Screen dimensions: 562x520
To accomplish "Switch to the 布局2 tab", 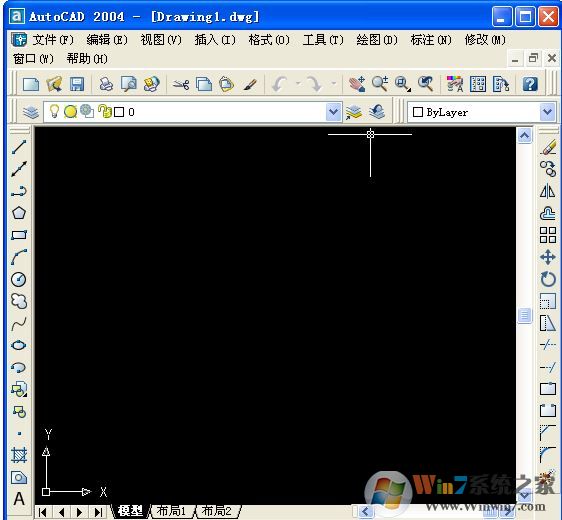I will pyautogui.click(x=216, y=511).
